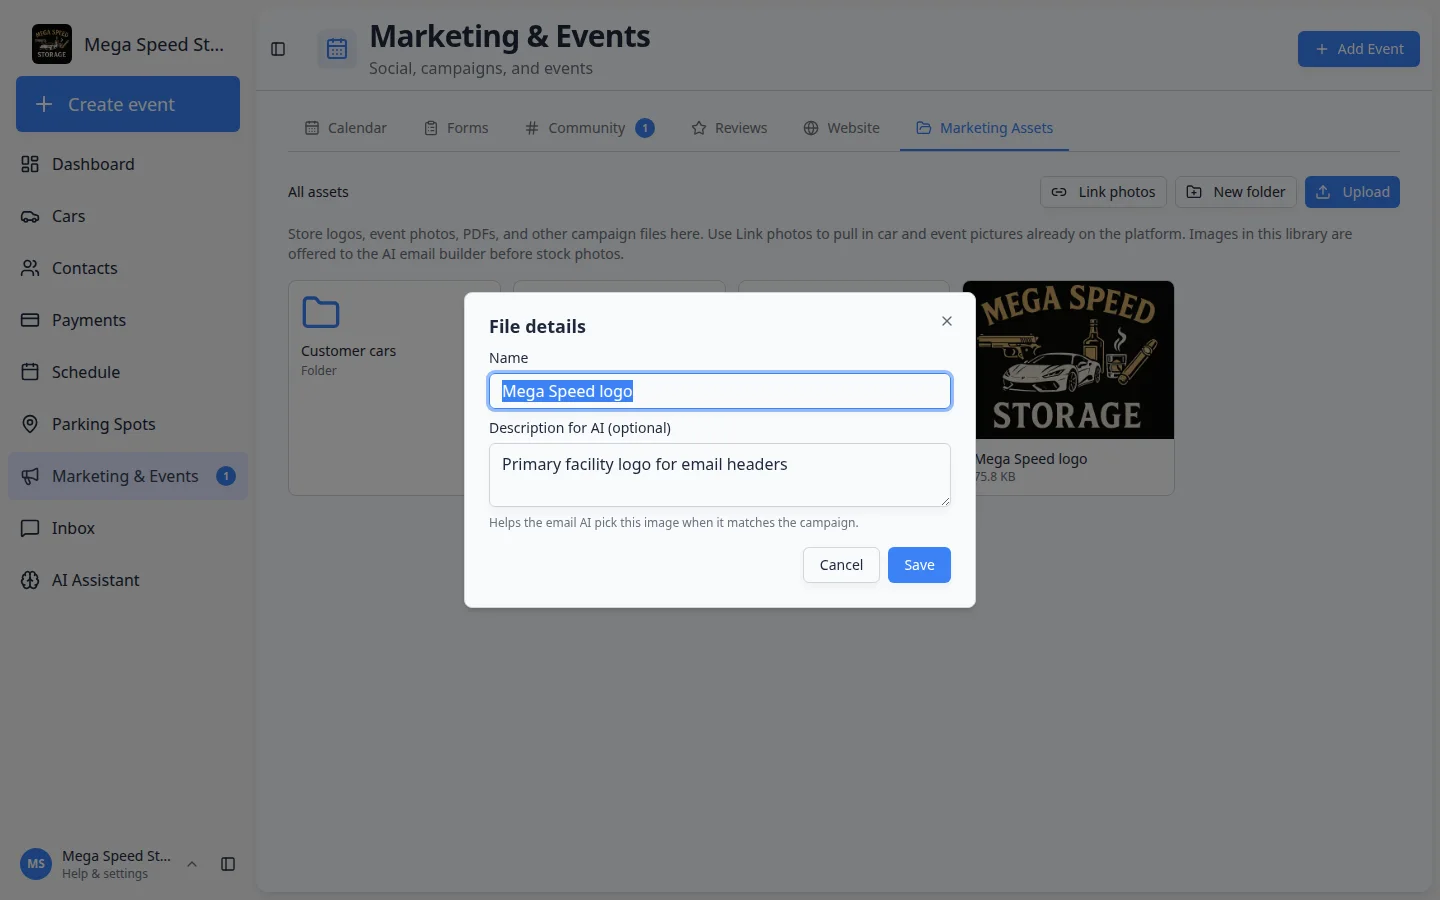The image size is (1440, 900).
Task: Click the Community tab badge showing 1
Action: pos(645,128)
